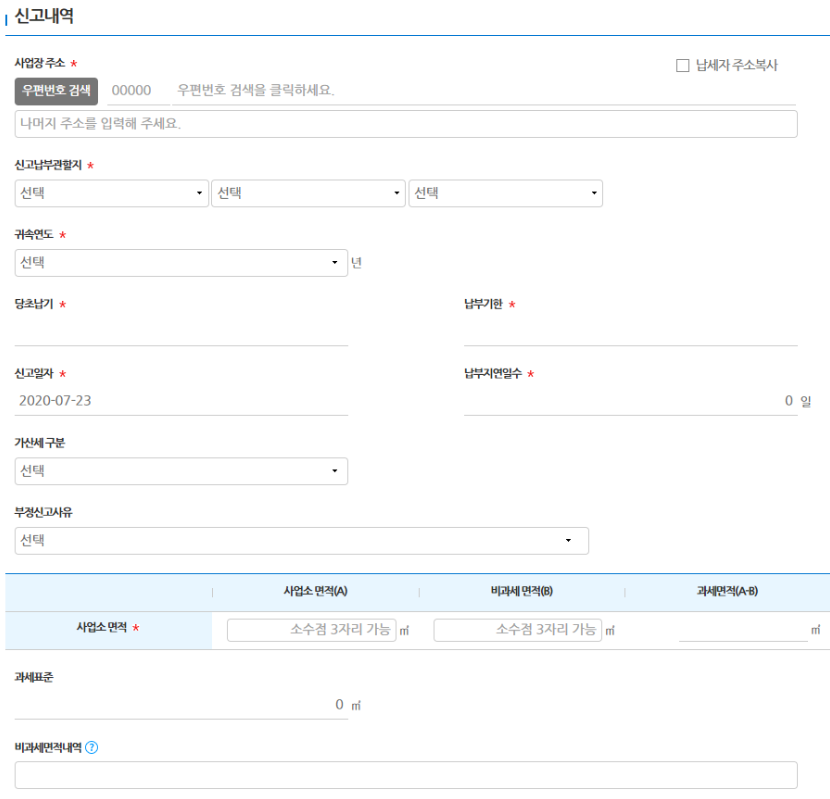The height and width of the screenshot is (799, 830).
Task: Click the 사업소 면적(A) column header
Action: [x=315, y=591]
